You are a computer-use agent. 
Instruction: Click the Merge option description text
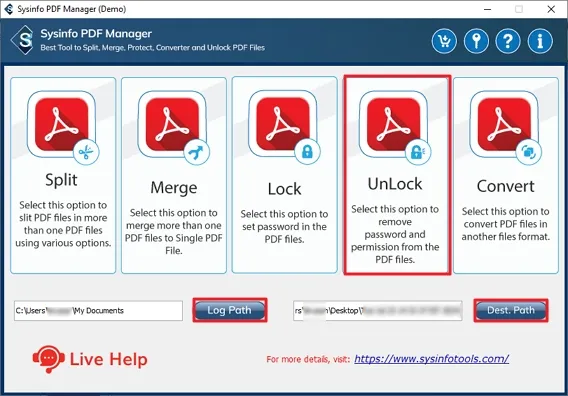pyautogui.click(x=174, y=232)
